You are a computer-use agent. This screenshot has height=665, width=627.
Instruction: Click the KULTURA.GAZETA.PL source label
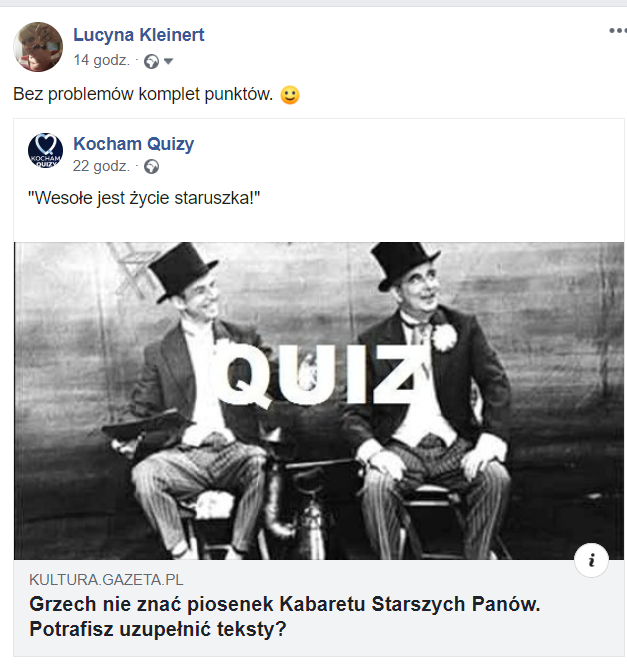(x=106, y=580)
